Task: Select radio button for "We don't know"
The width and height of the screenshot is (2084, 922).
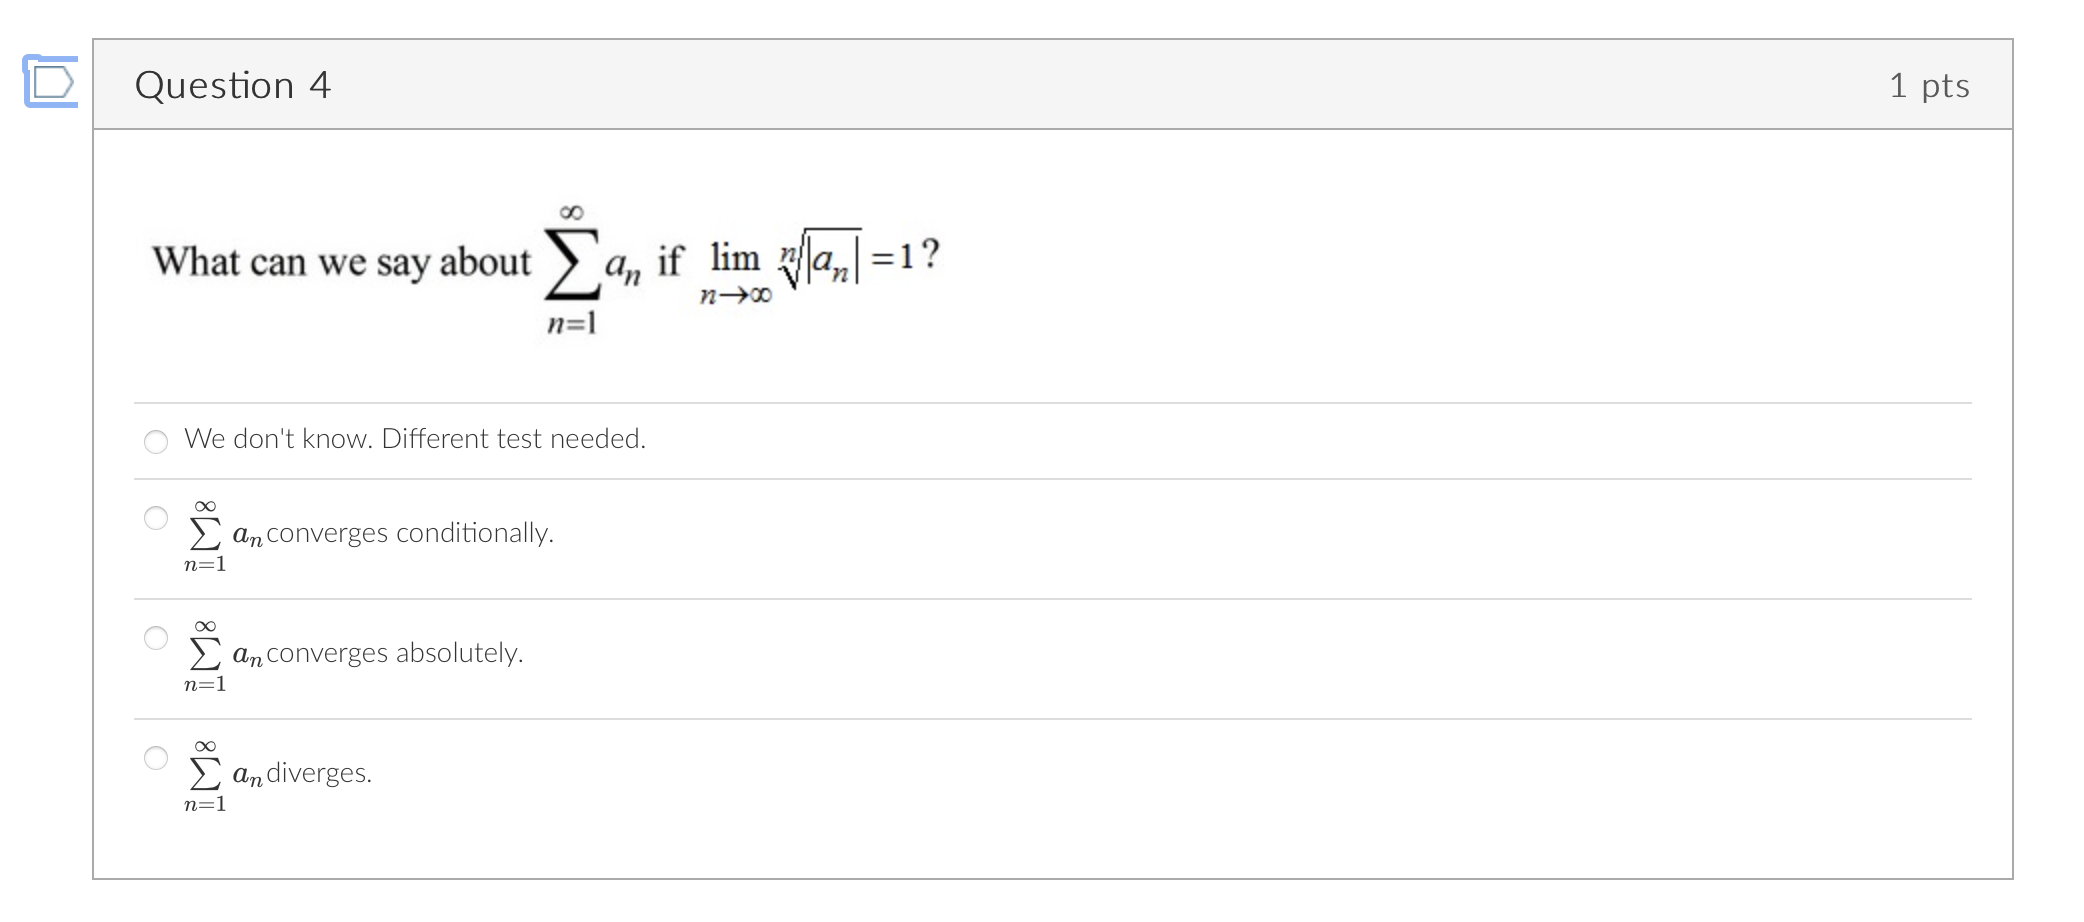Action: 156,441
